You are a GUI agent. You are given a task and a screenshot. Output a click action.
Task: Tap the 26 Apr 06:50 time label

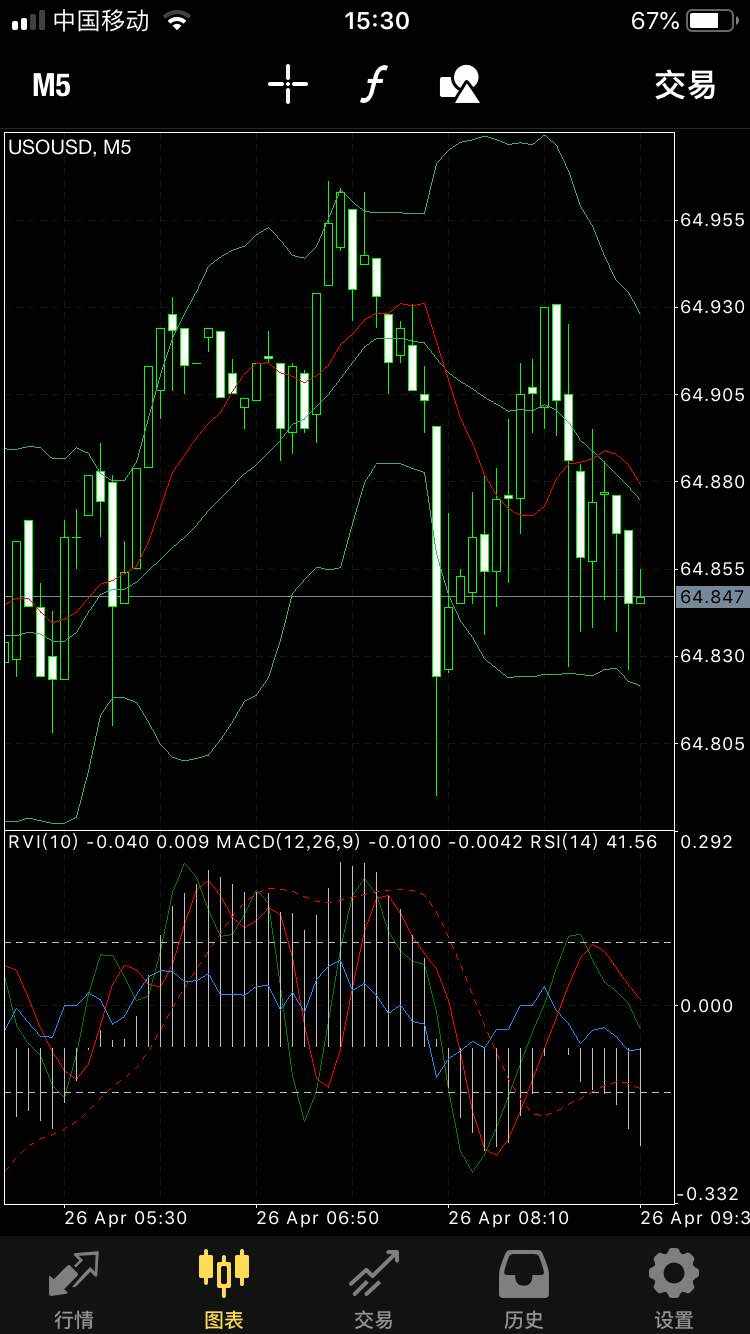pyautogui.click(x=317, y=1218)
